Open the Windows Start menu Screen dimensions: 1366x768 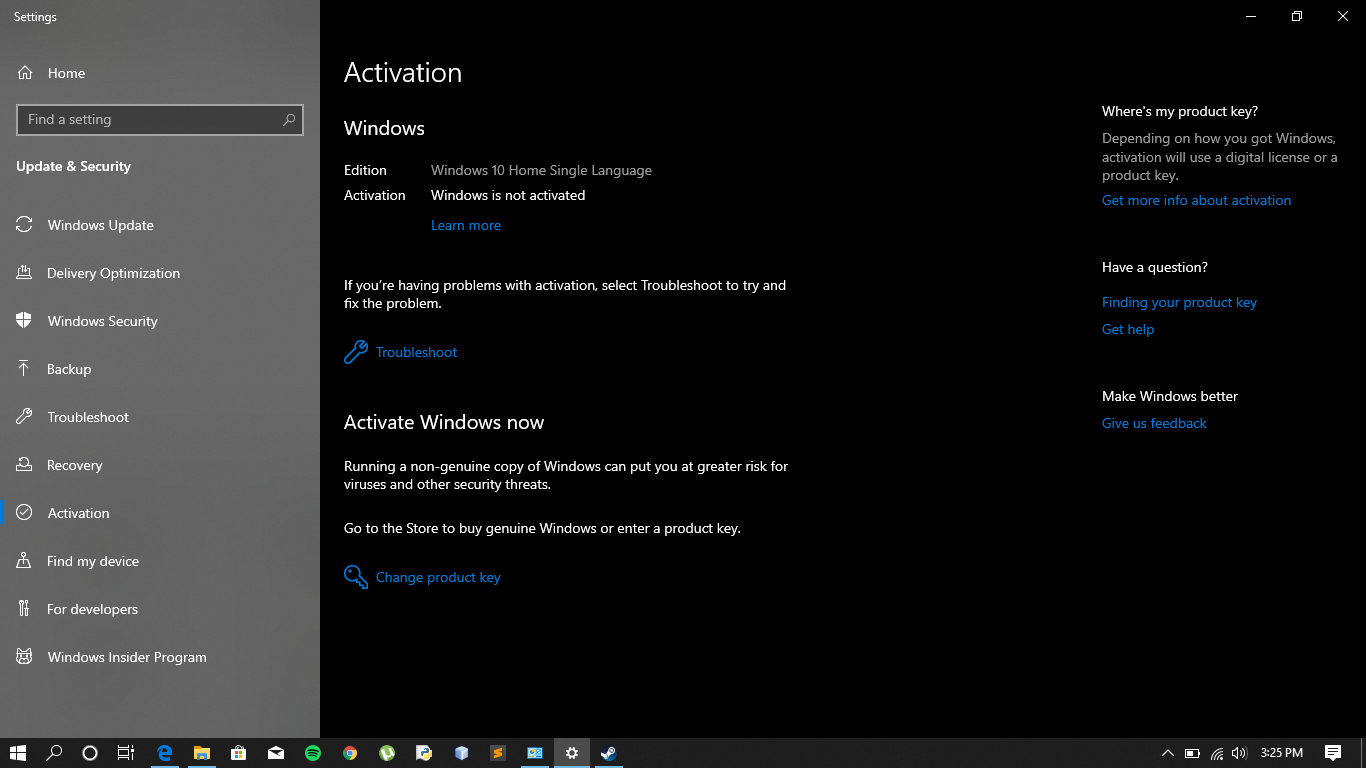pos(18,753)
